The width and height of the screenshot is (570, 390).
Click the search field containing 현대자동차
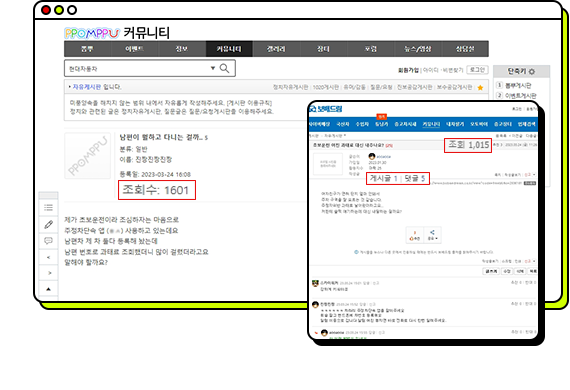coord(149,68)
